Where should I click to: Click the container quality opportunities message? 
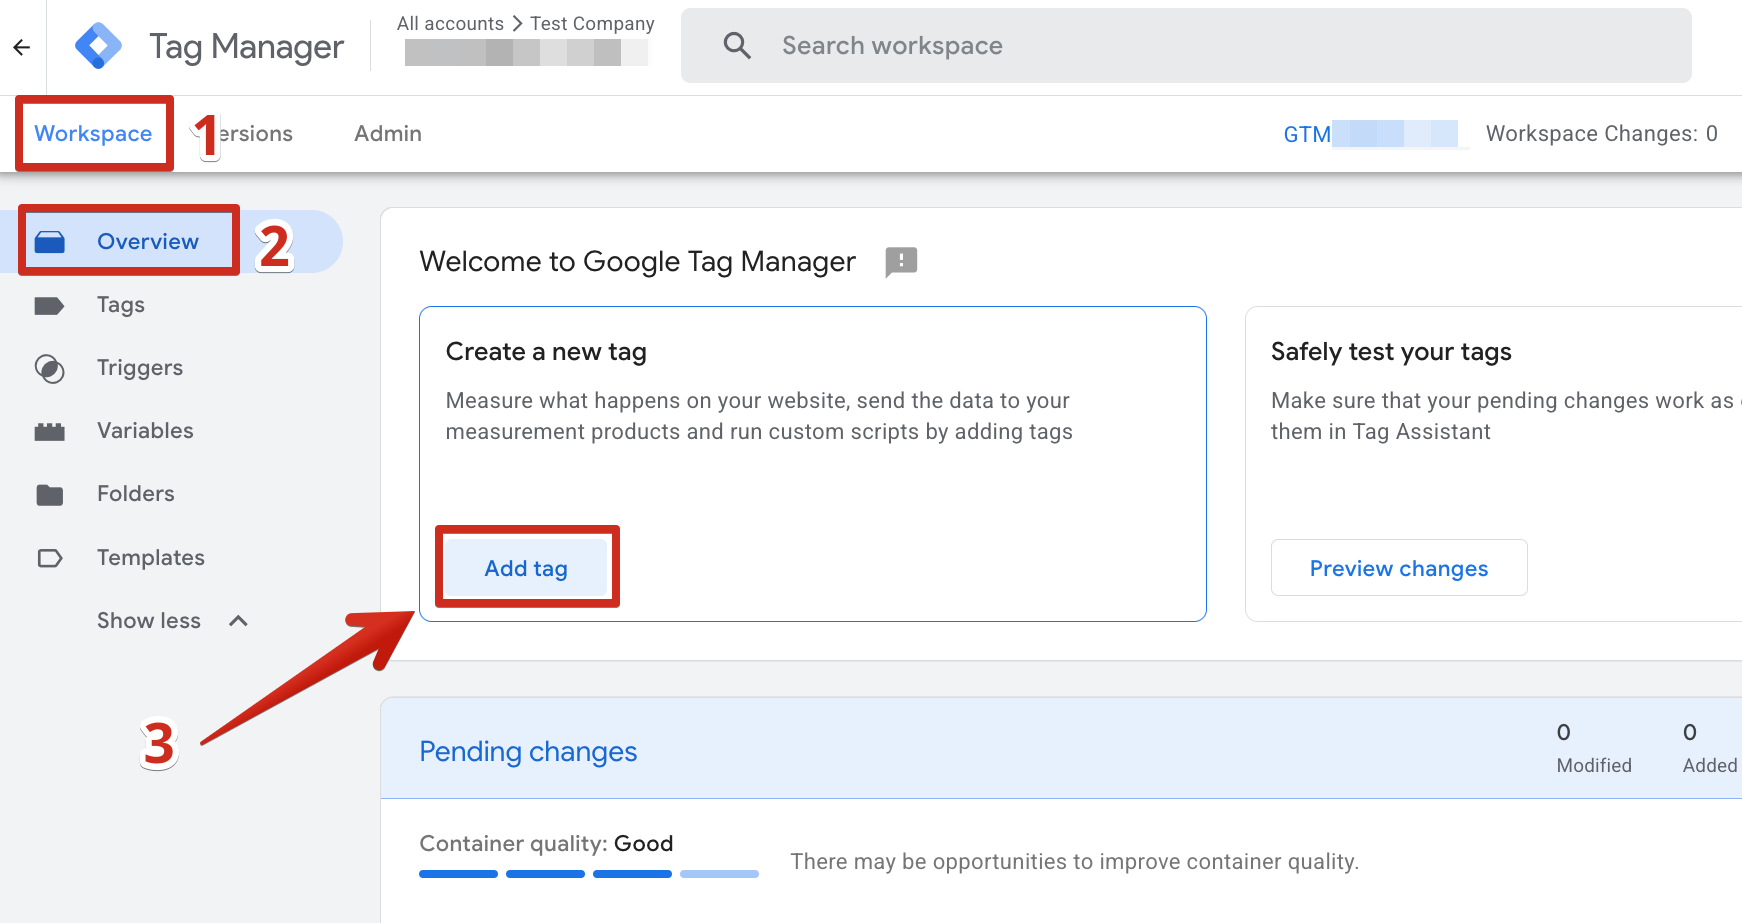tap(1075, 862)
